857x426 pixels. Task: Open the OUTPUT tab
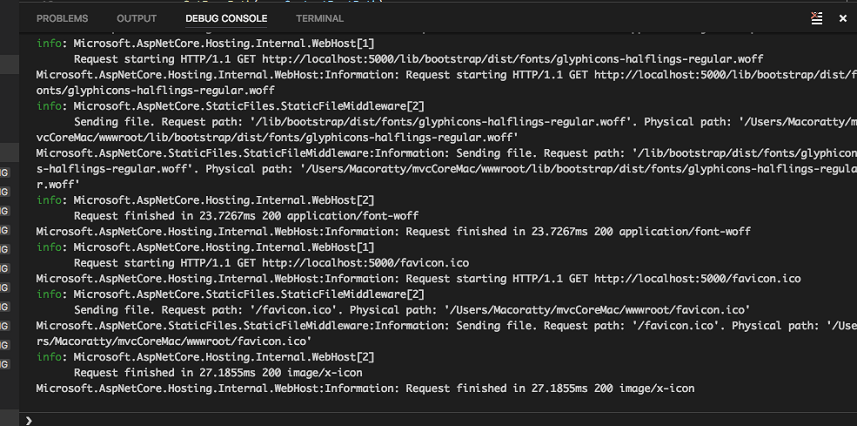pos(137,19)
